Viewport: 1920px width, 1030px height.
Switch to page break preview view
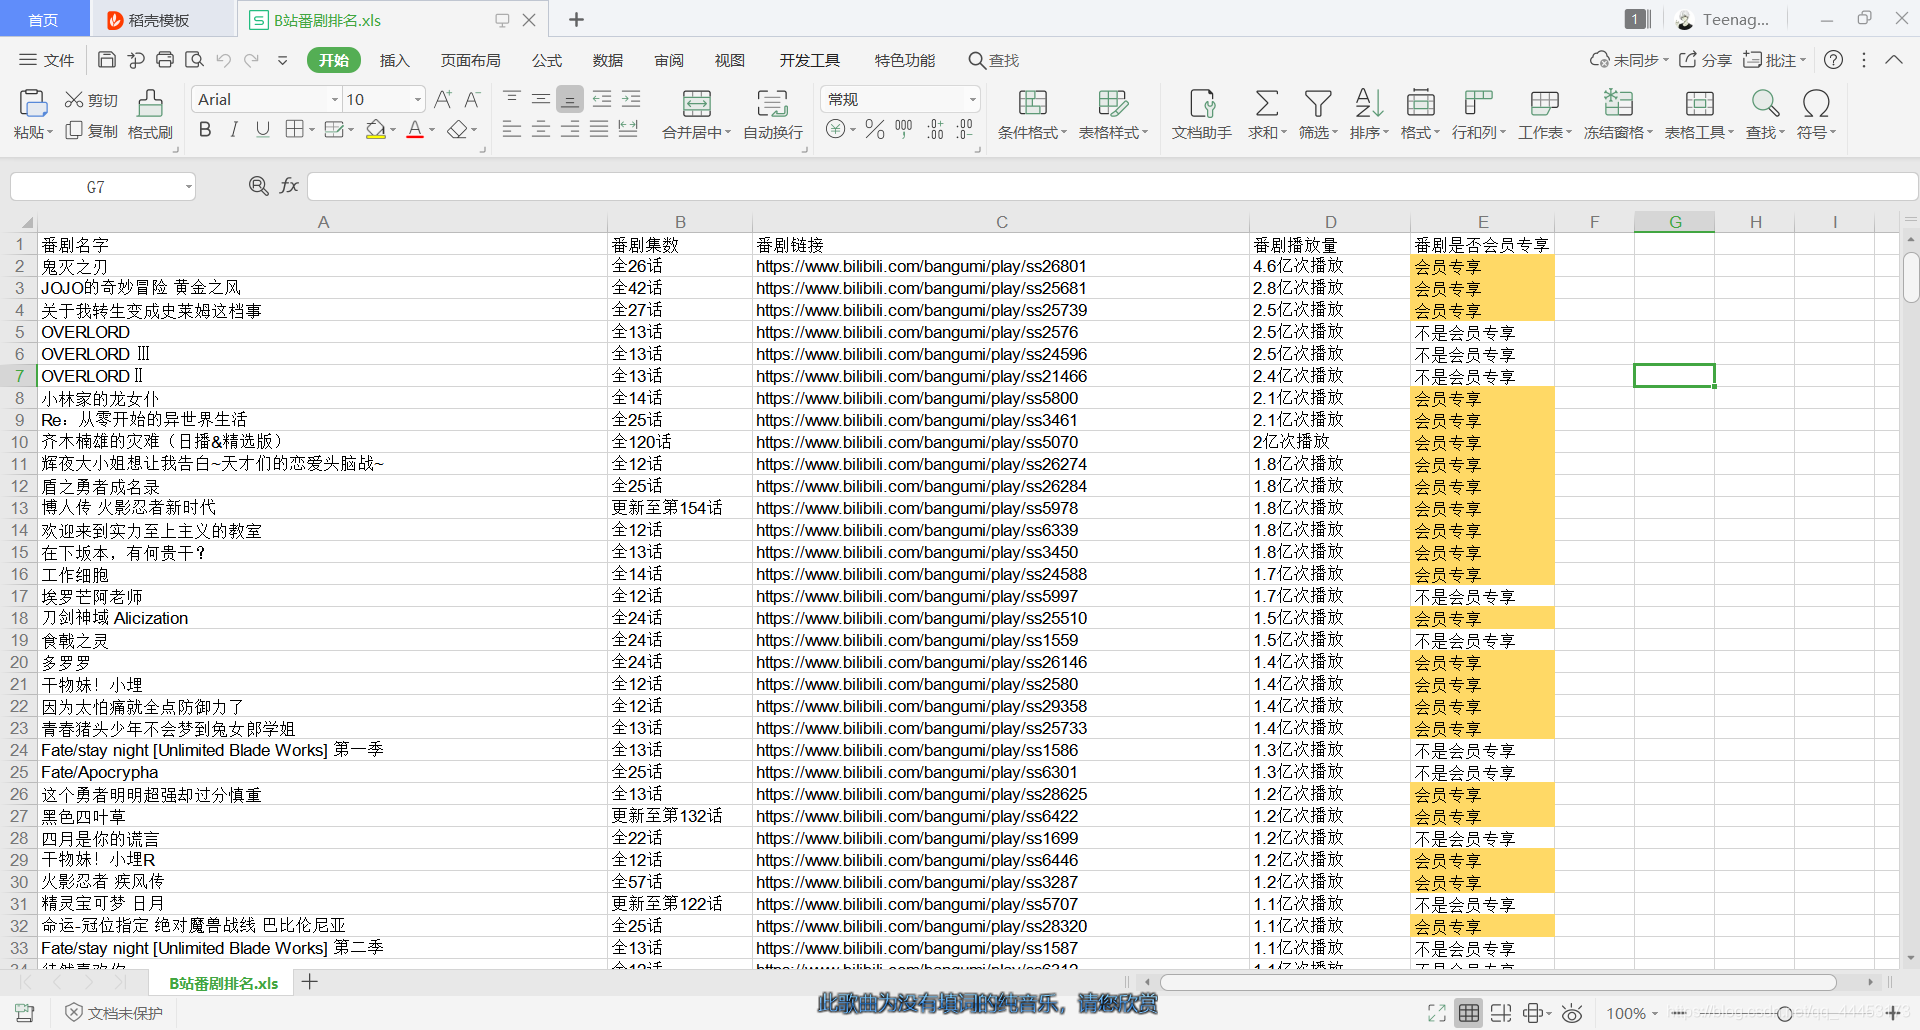(x=1501, y=1013)
